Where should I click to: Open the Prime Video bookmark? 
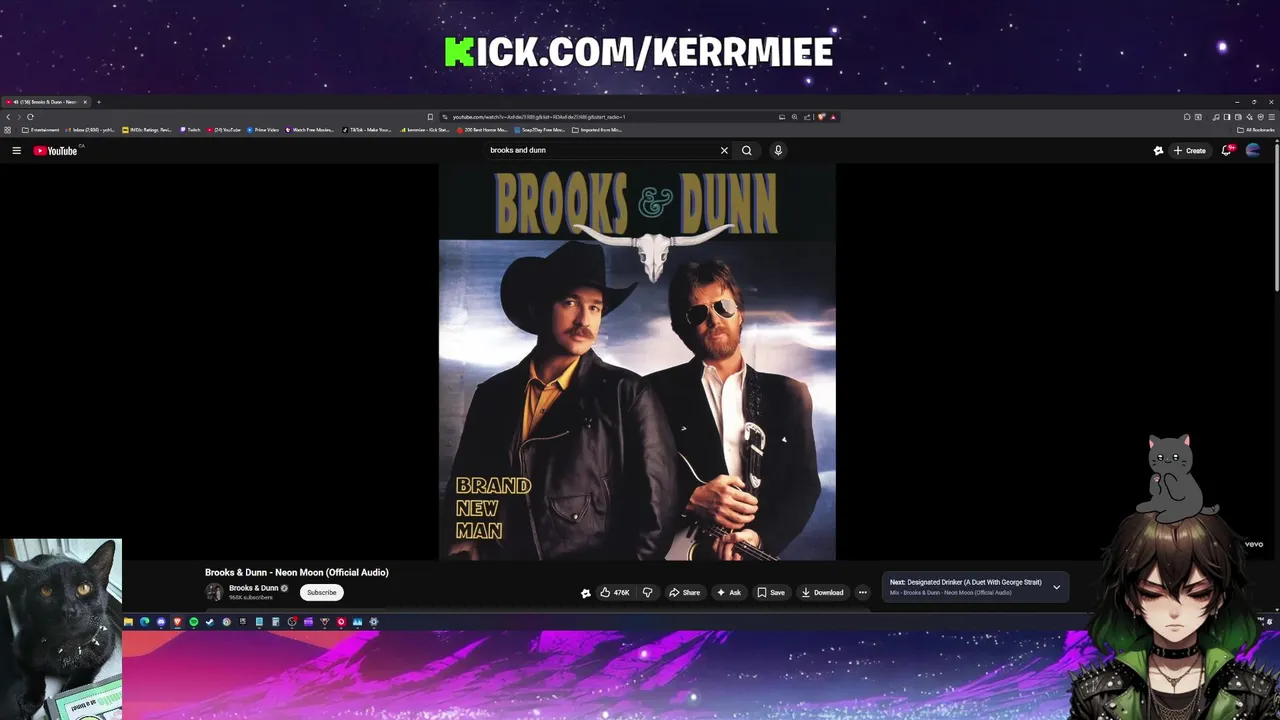(262, 130)
